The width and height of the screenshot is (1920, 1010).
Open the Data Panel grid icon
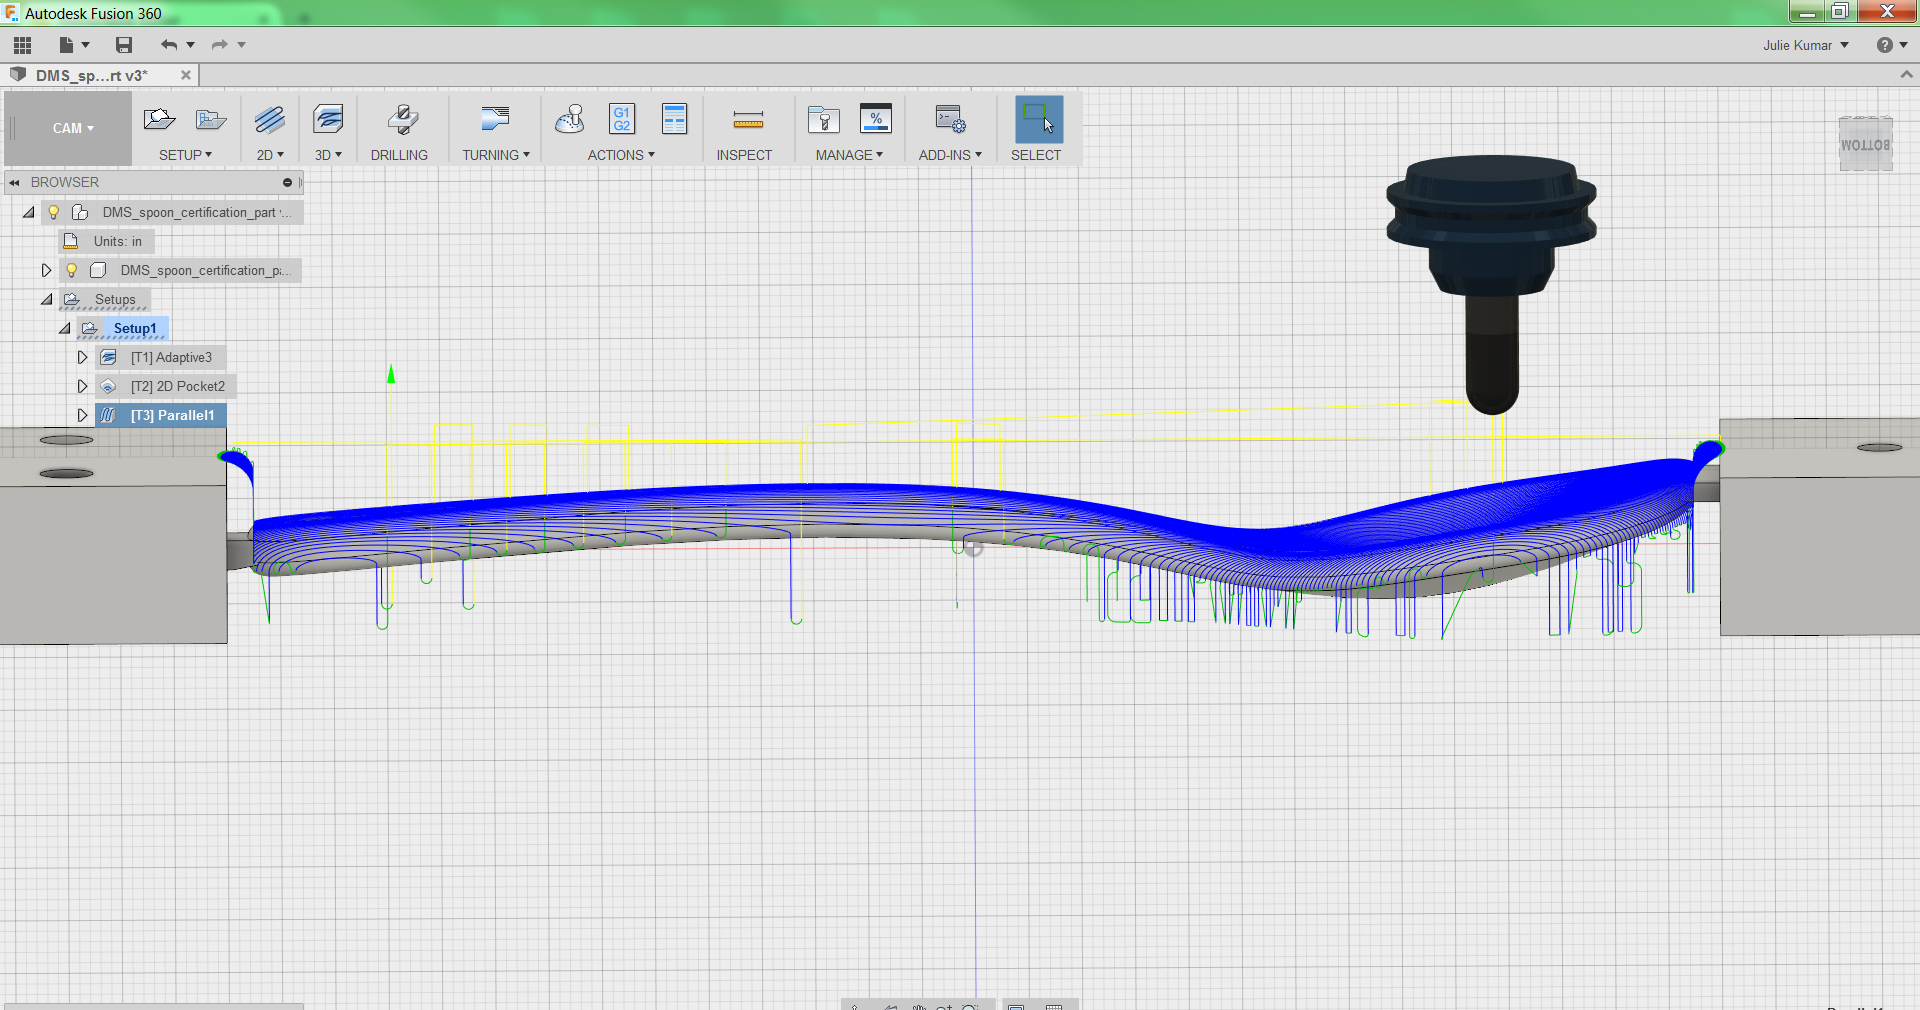pos(22,45)
